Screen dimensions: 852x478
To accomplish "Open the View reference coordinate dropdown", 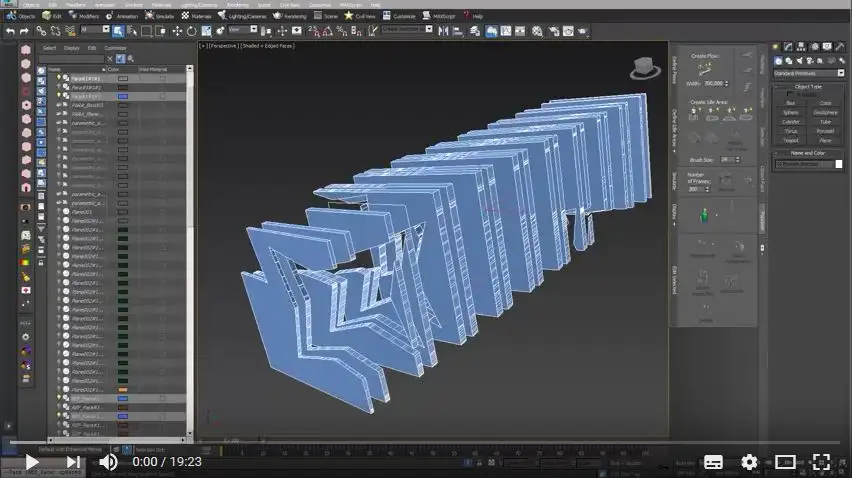I will point(242,29).
